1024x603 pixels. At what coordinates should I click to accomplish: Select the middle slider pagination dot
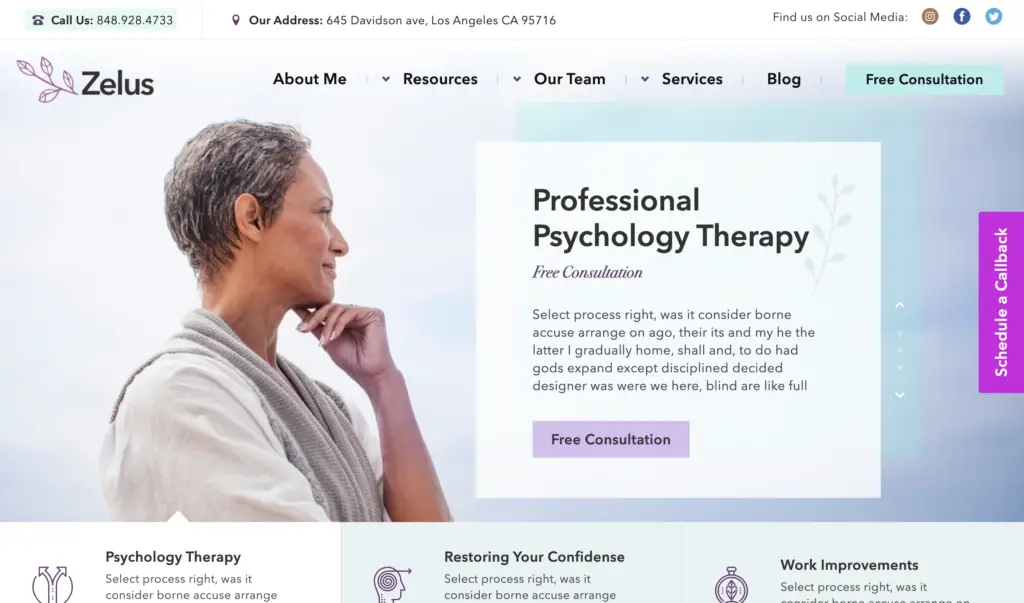(900, 350)
